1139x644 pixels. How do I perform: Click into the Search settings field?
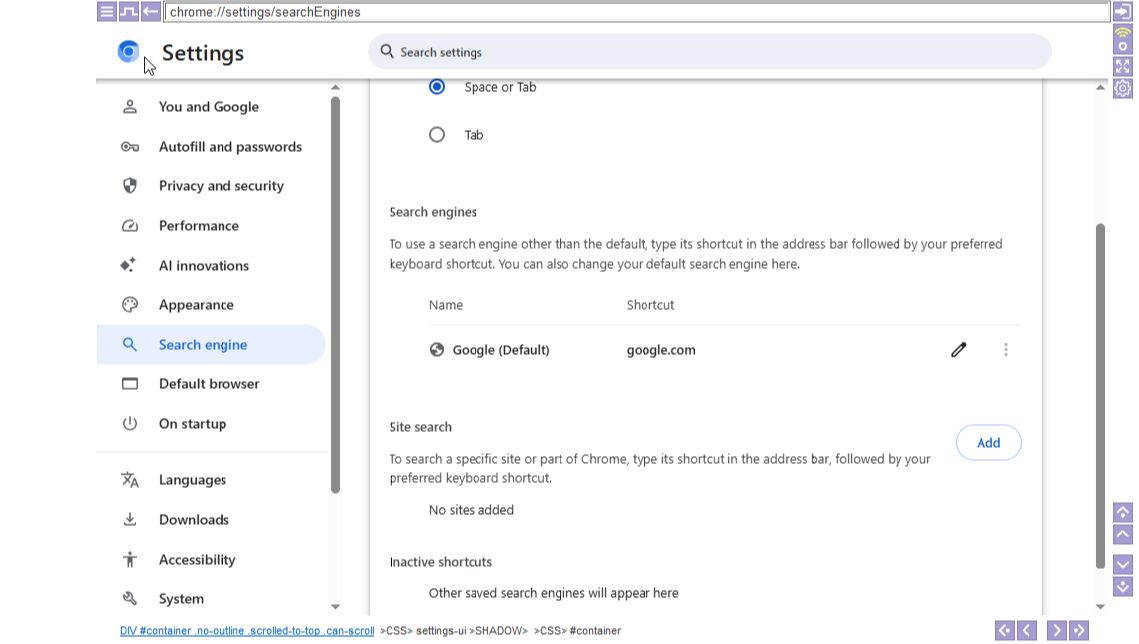point(710,52)
